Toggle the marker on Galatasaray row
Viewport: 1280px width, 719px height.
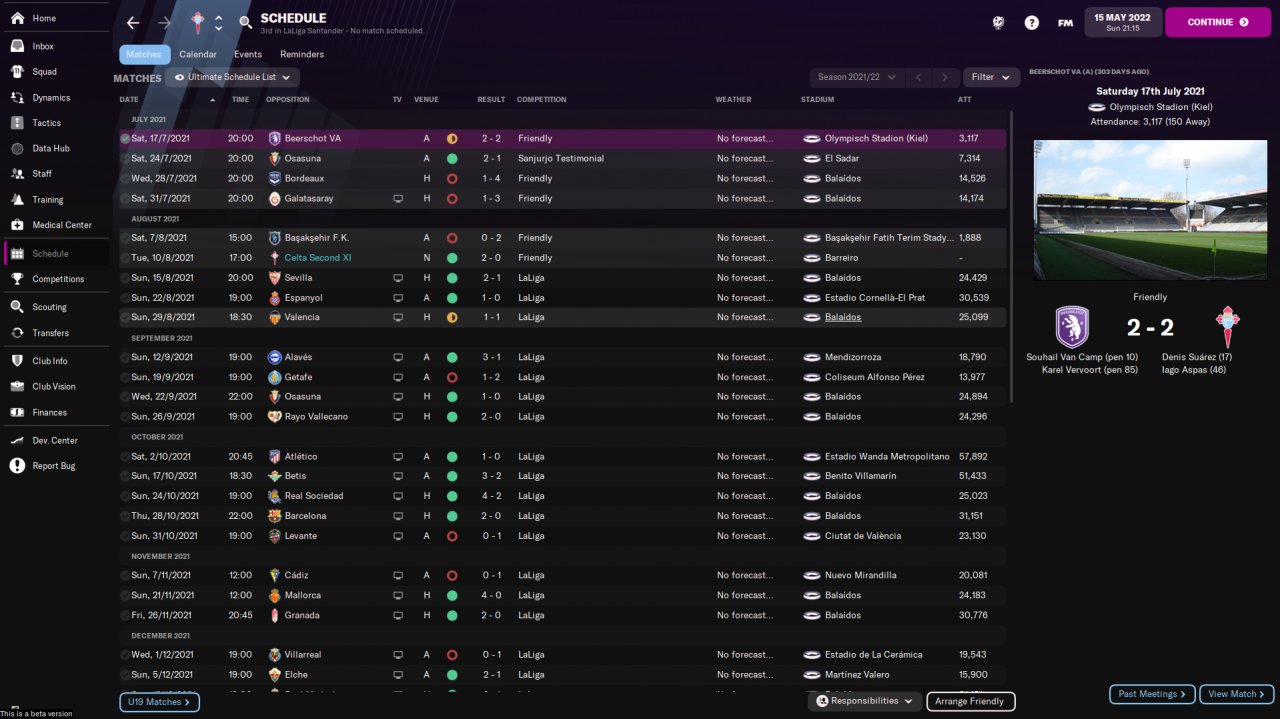click(x=125, y=199)
